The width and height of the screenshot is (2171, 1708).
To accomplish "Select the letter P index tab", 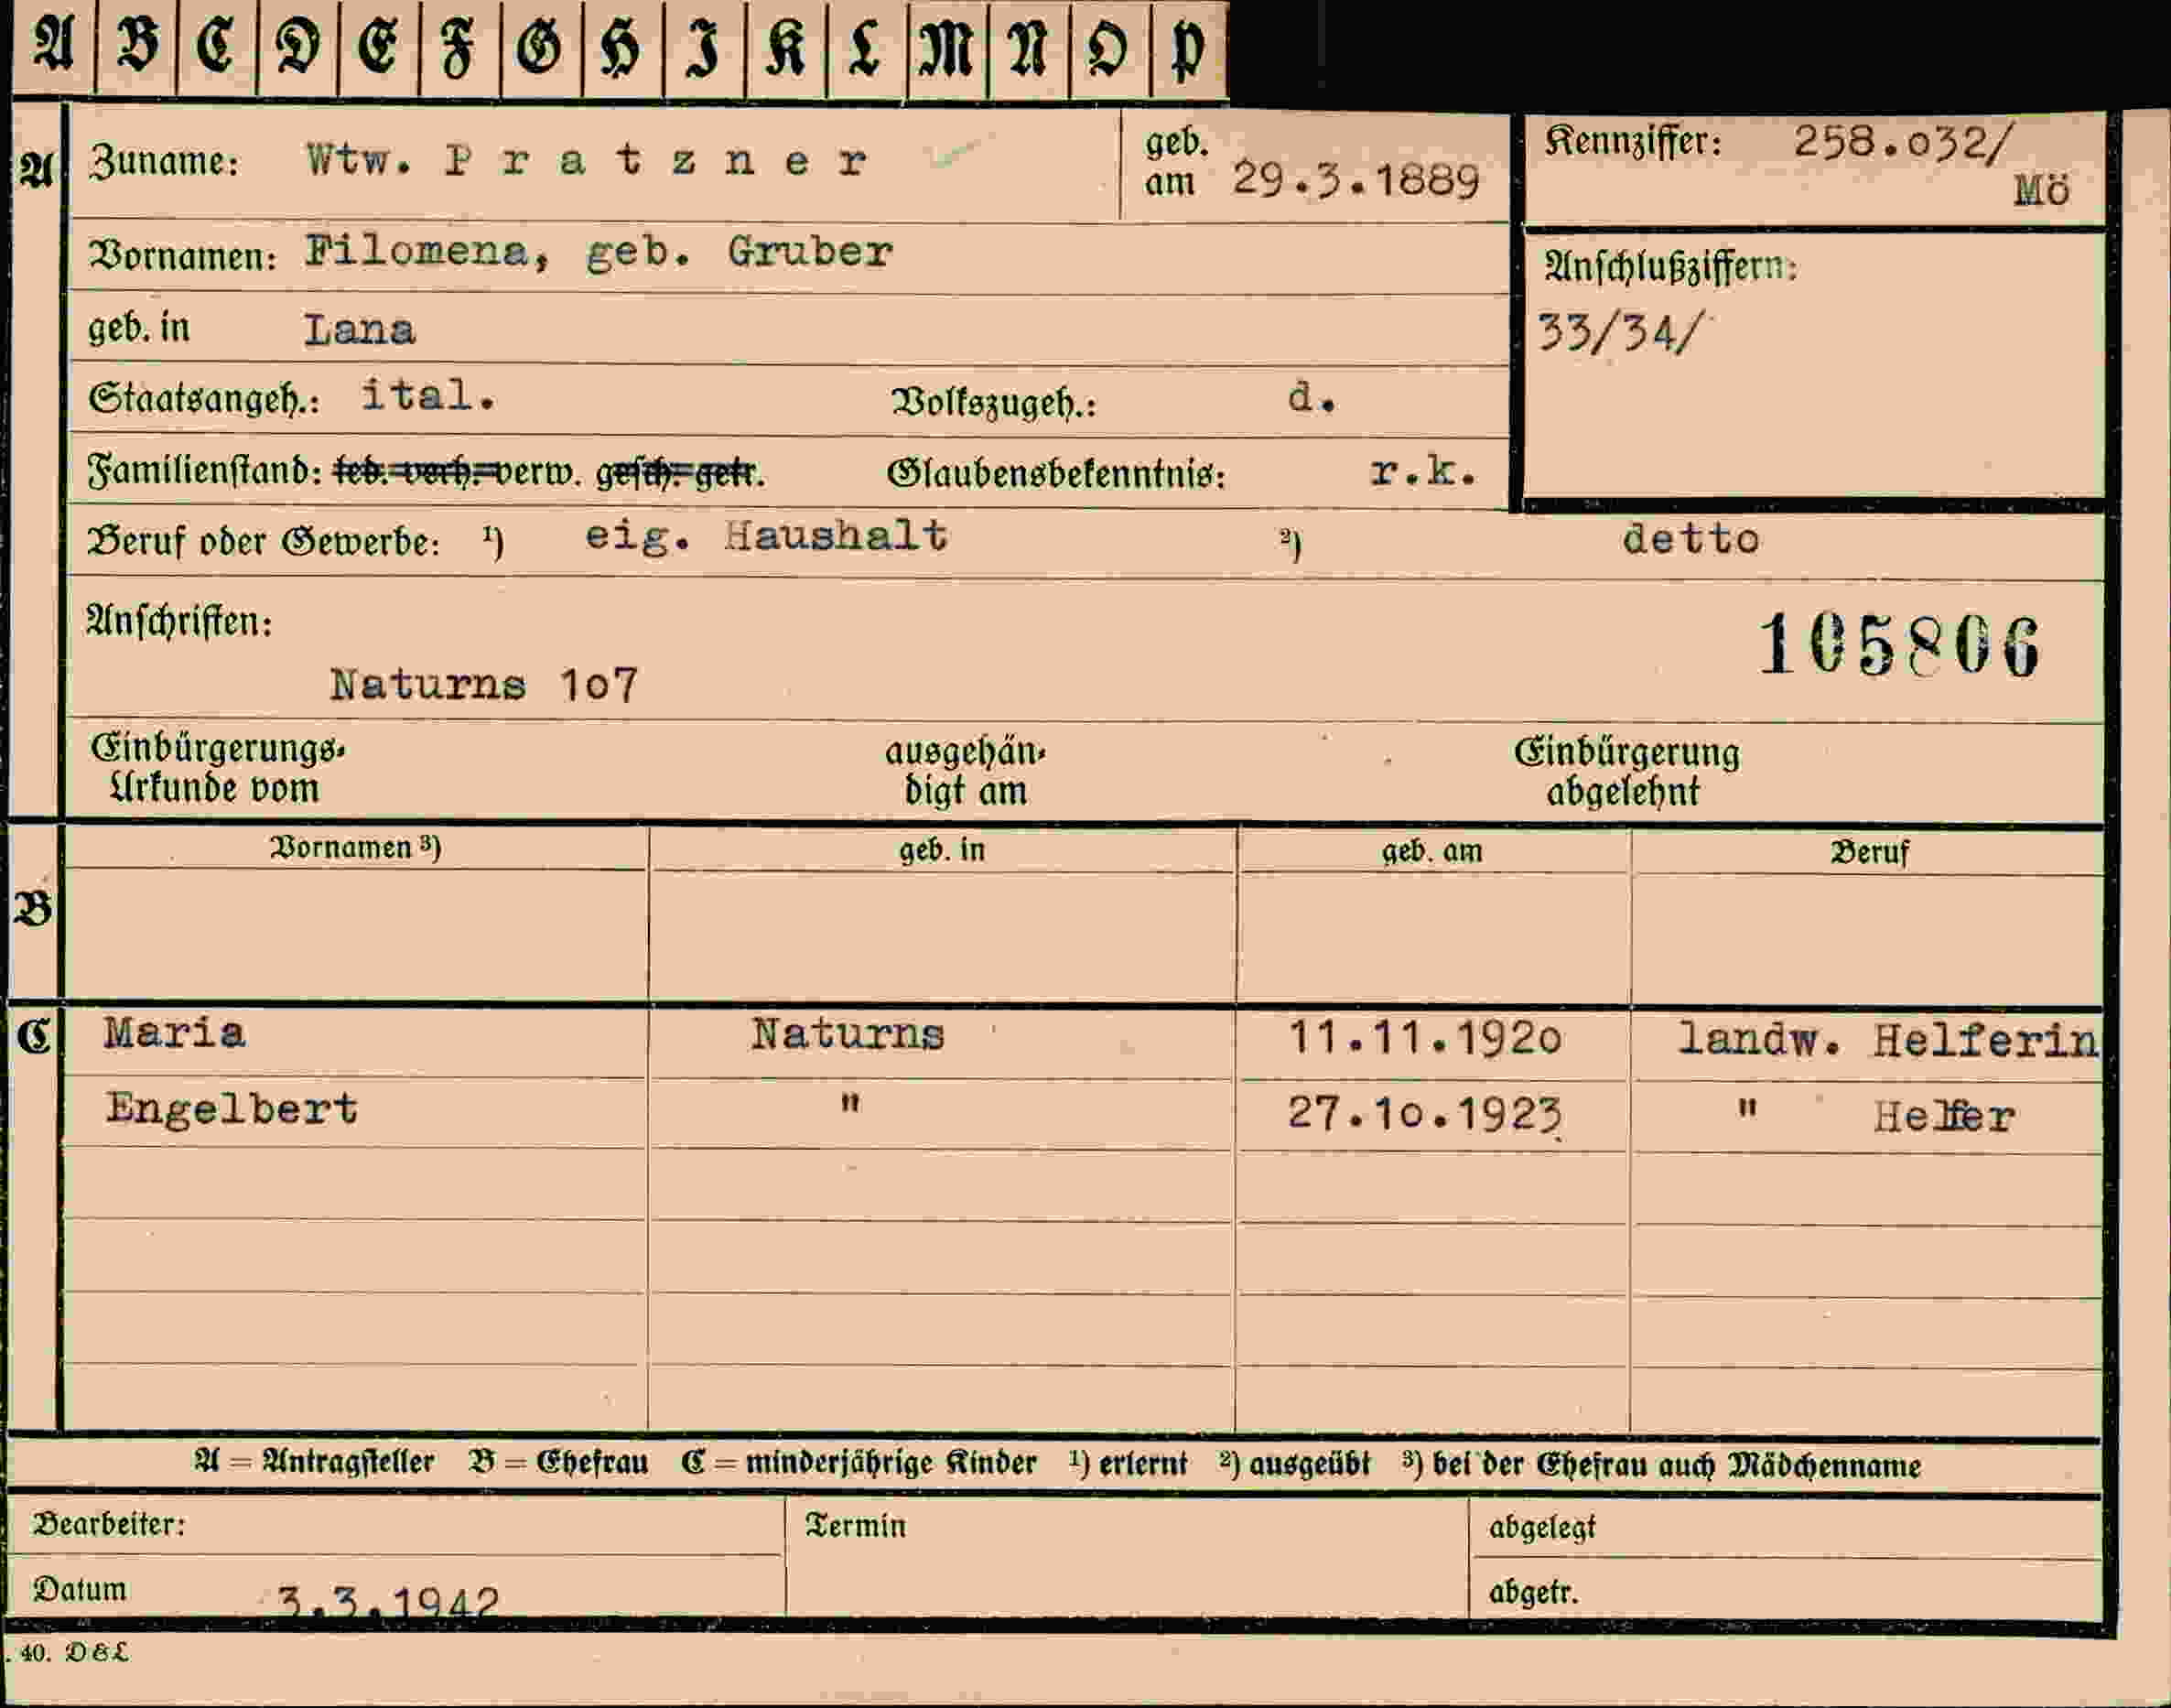I will click(1190, 49).
